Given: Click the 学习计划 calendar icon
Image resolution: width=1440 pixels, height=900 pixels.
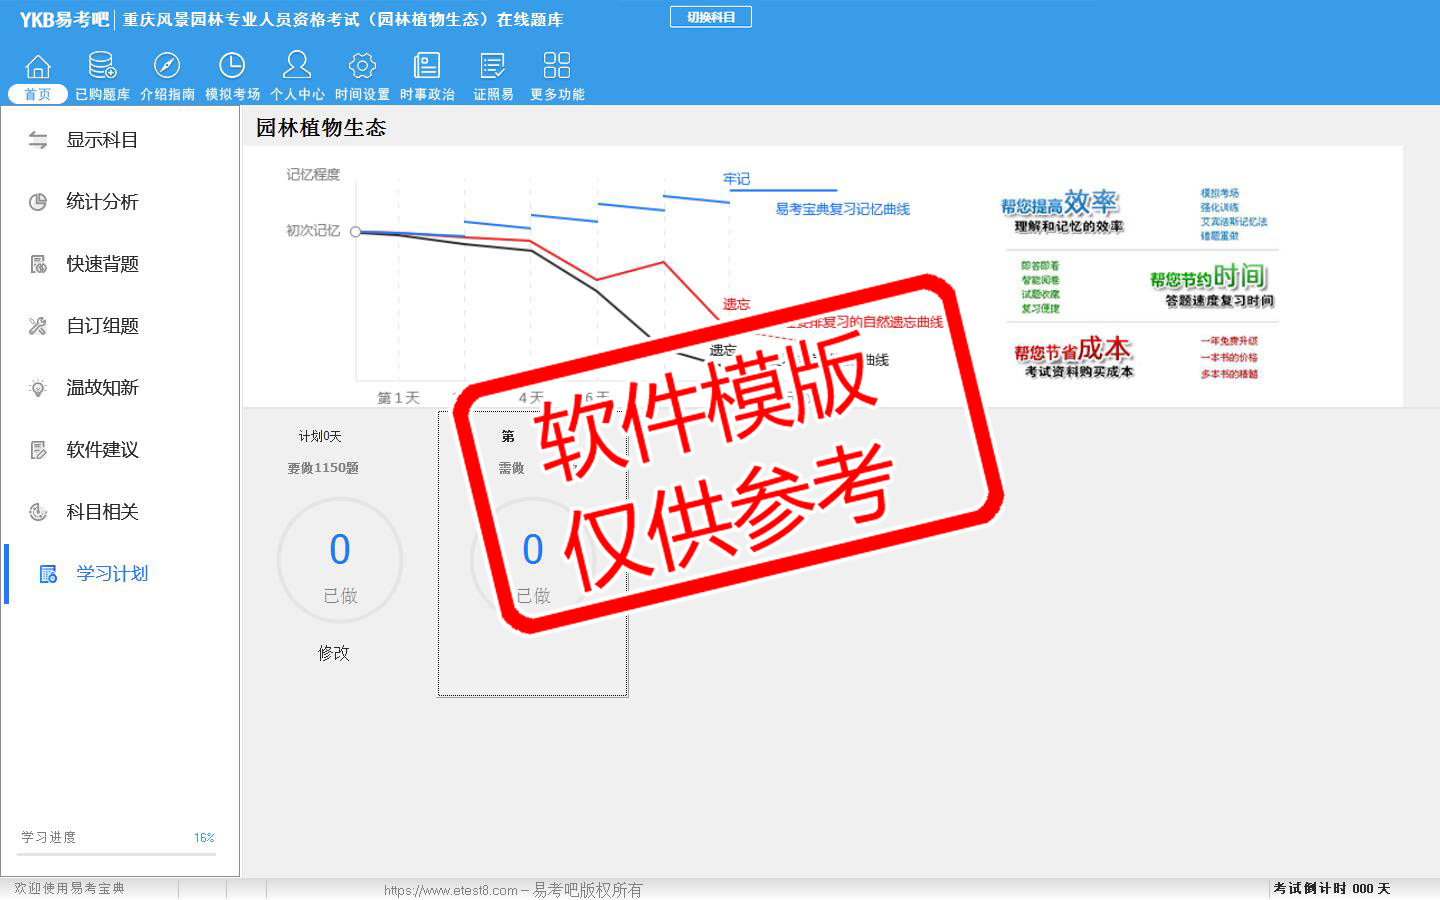Looking at the screenshot, I should 48,574.
